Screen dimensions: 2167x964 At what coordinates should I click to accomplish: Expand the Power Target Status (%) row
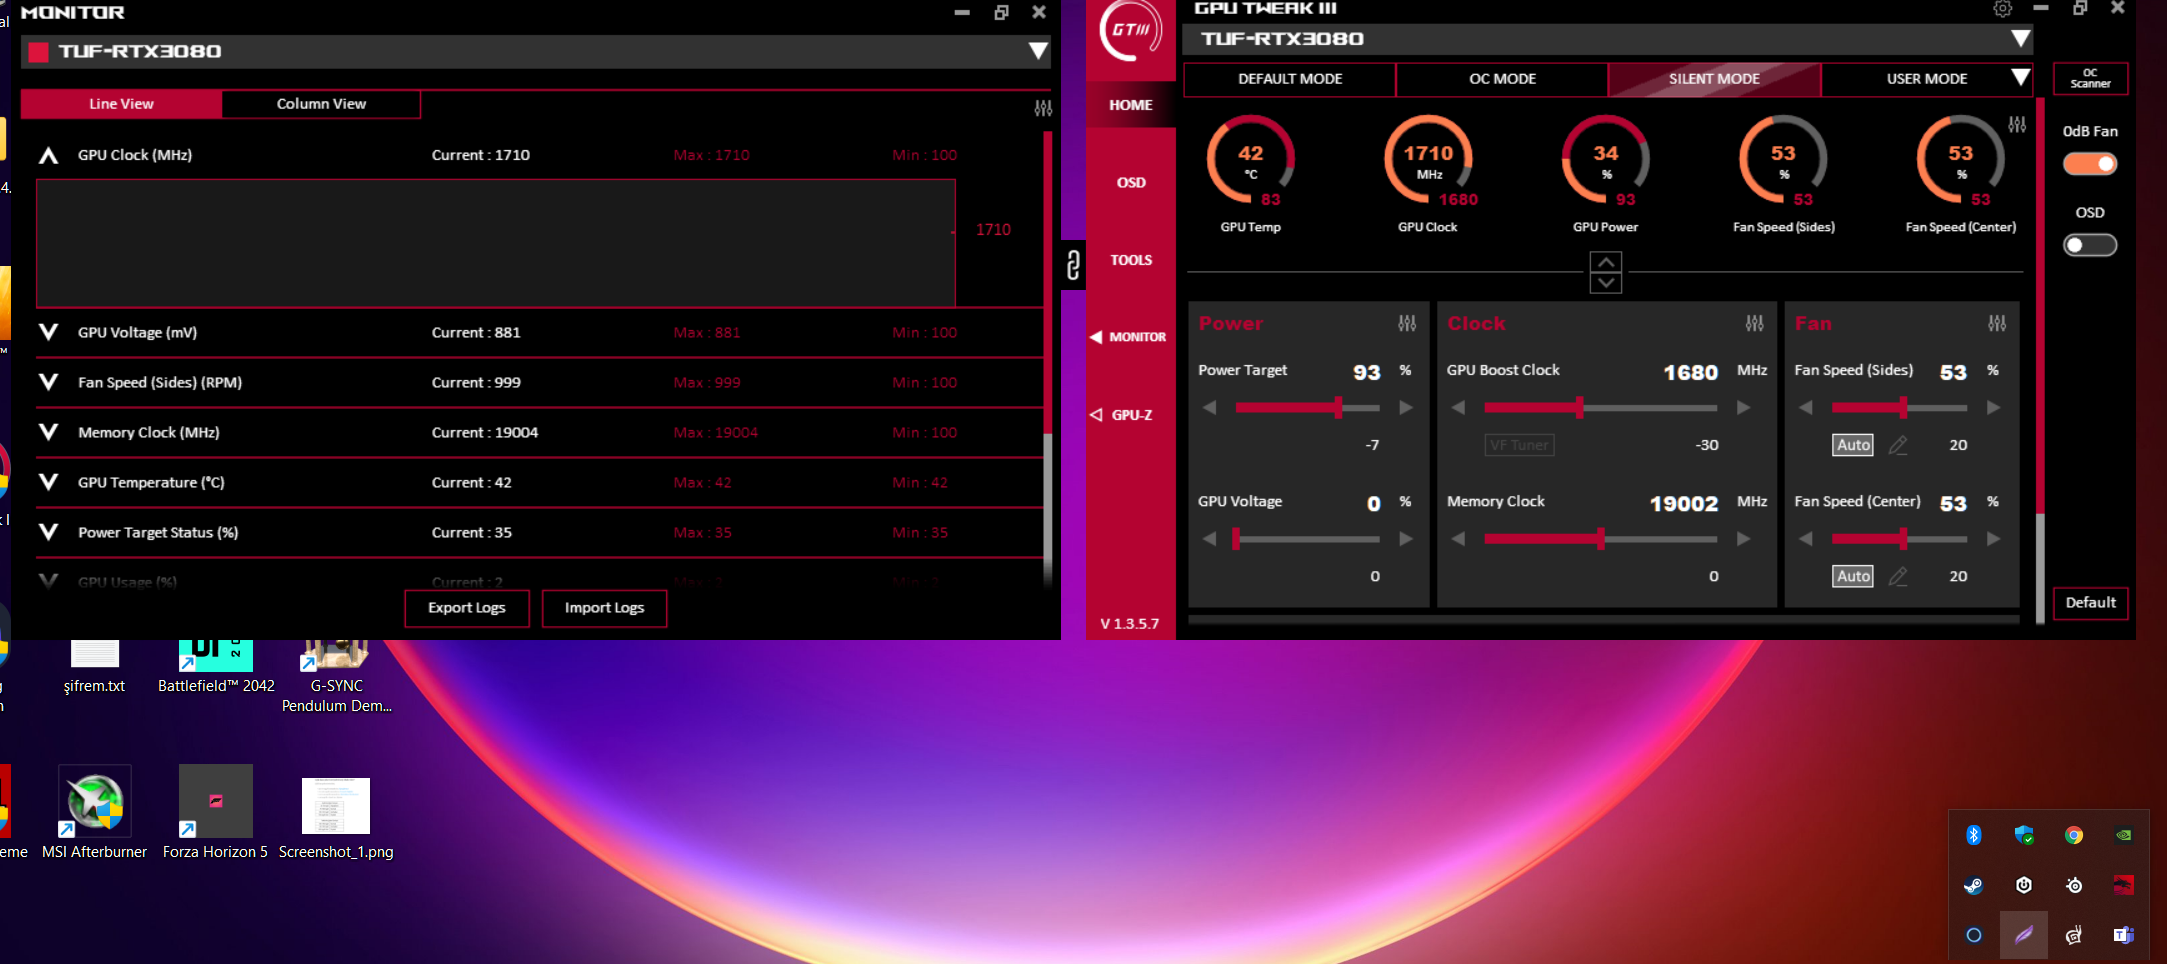tap(48, 532)
